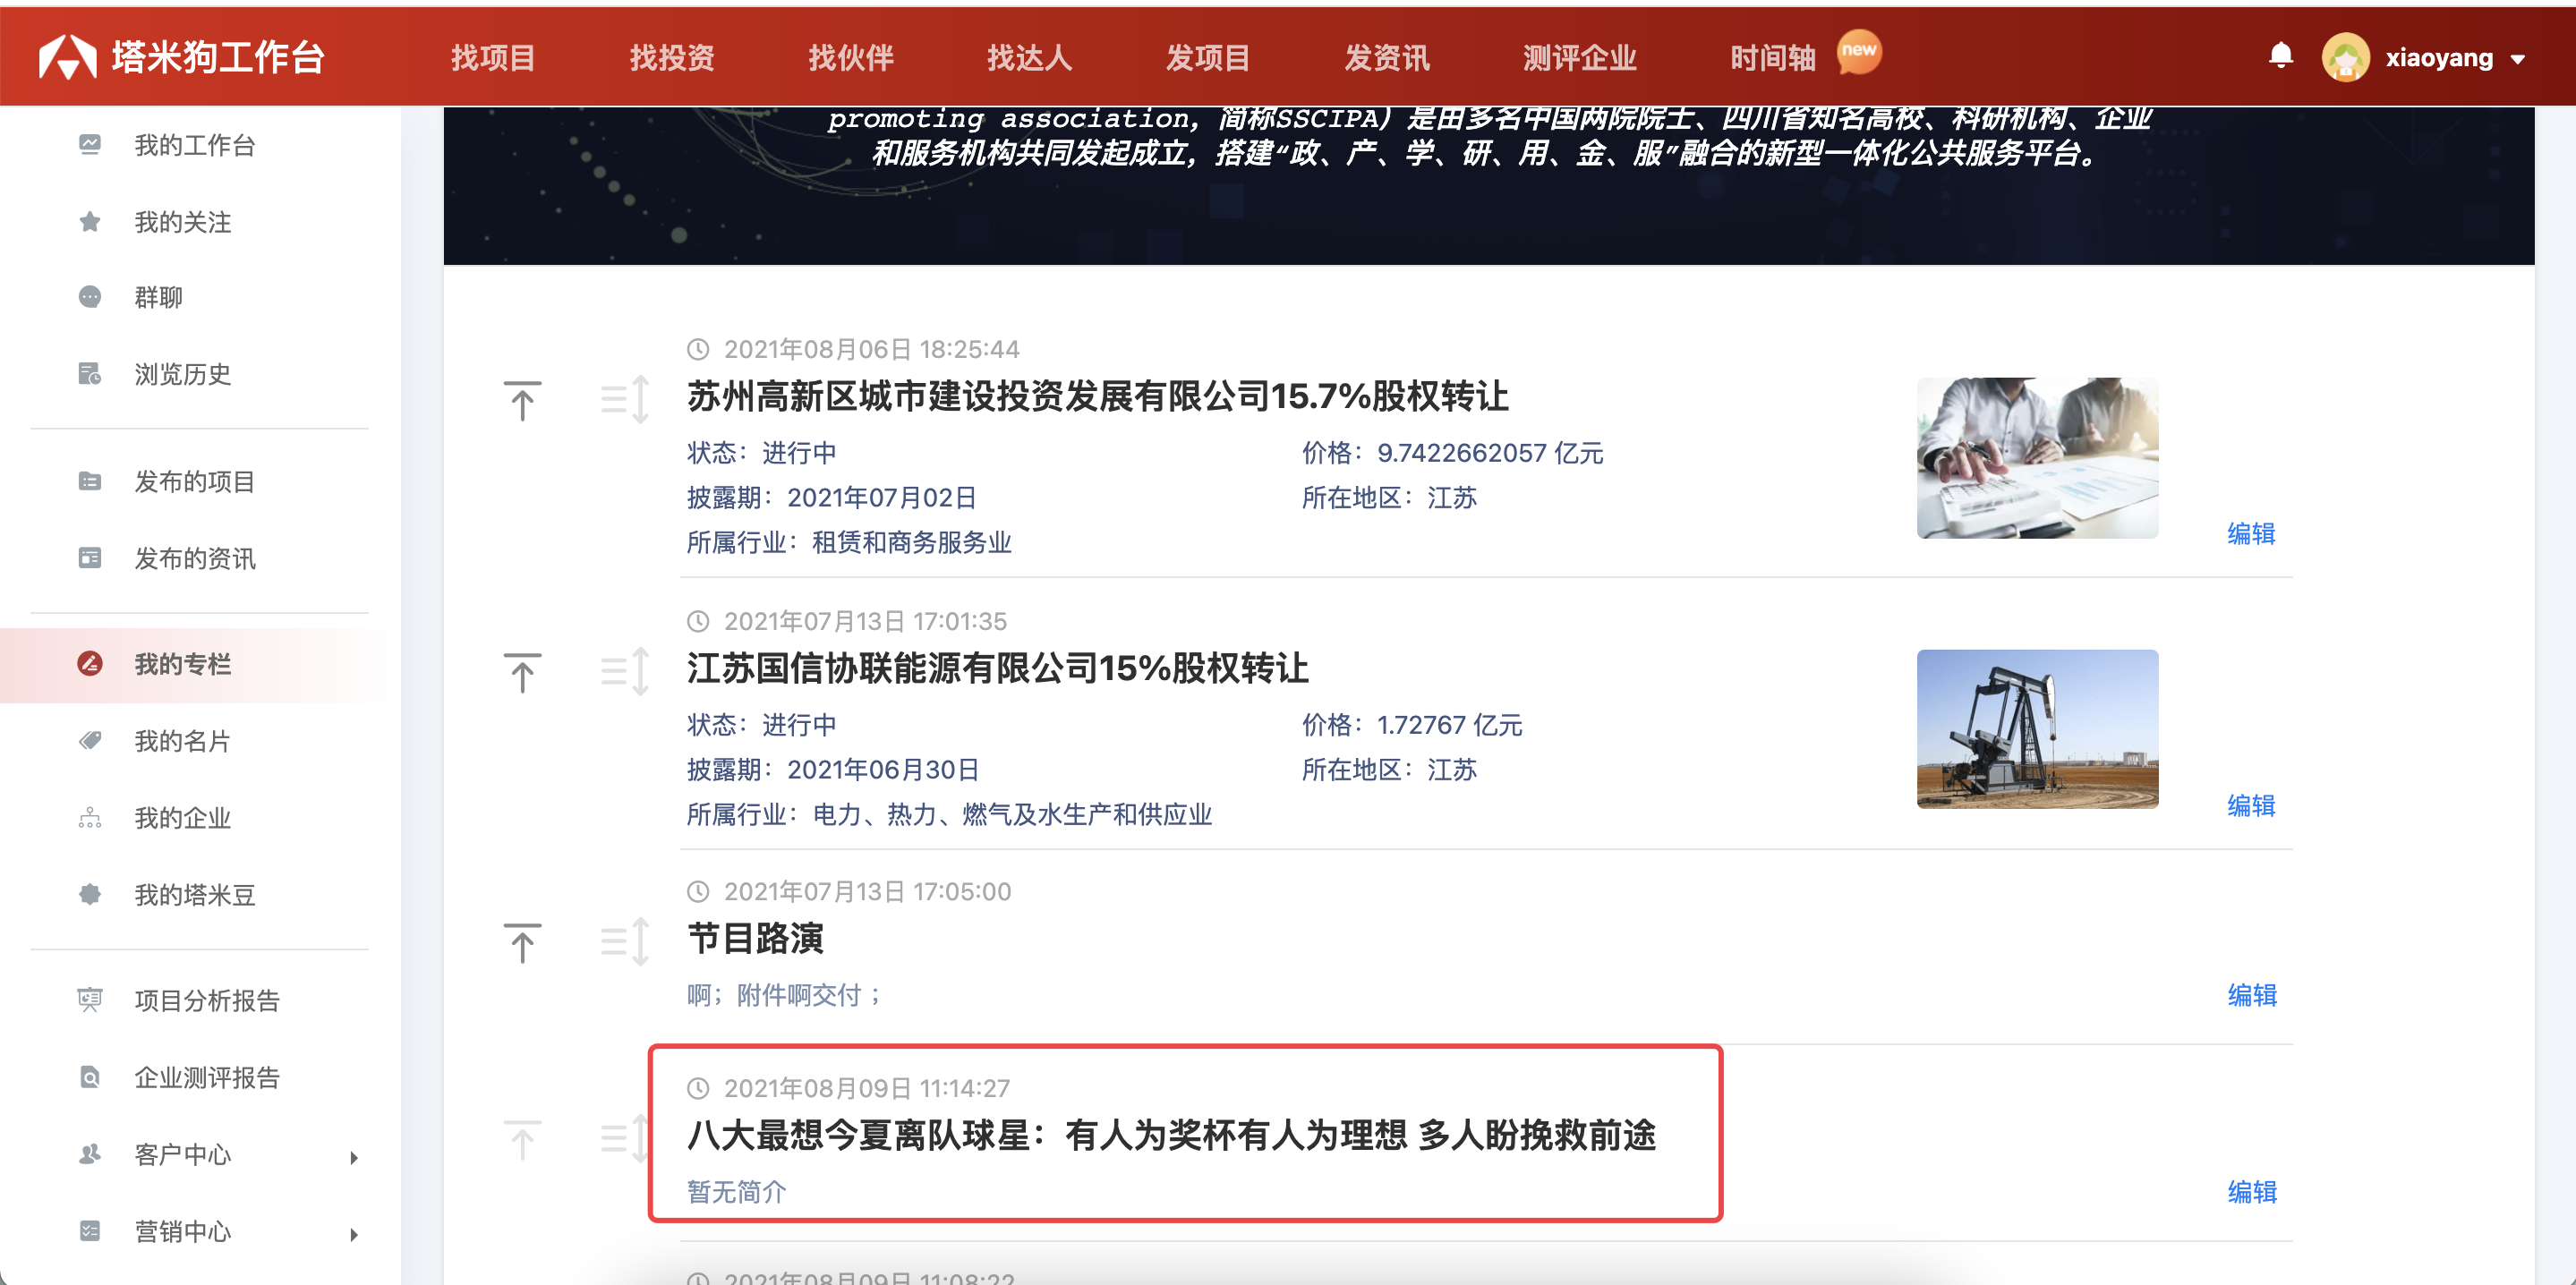Viewport: 2576px width, 1285px height.
Task: Expand the 客户中心 submenu arrow
Action: pos(354,1157)
